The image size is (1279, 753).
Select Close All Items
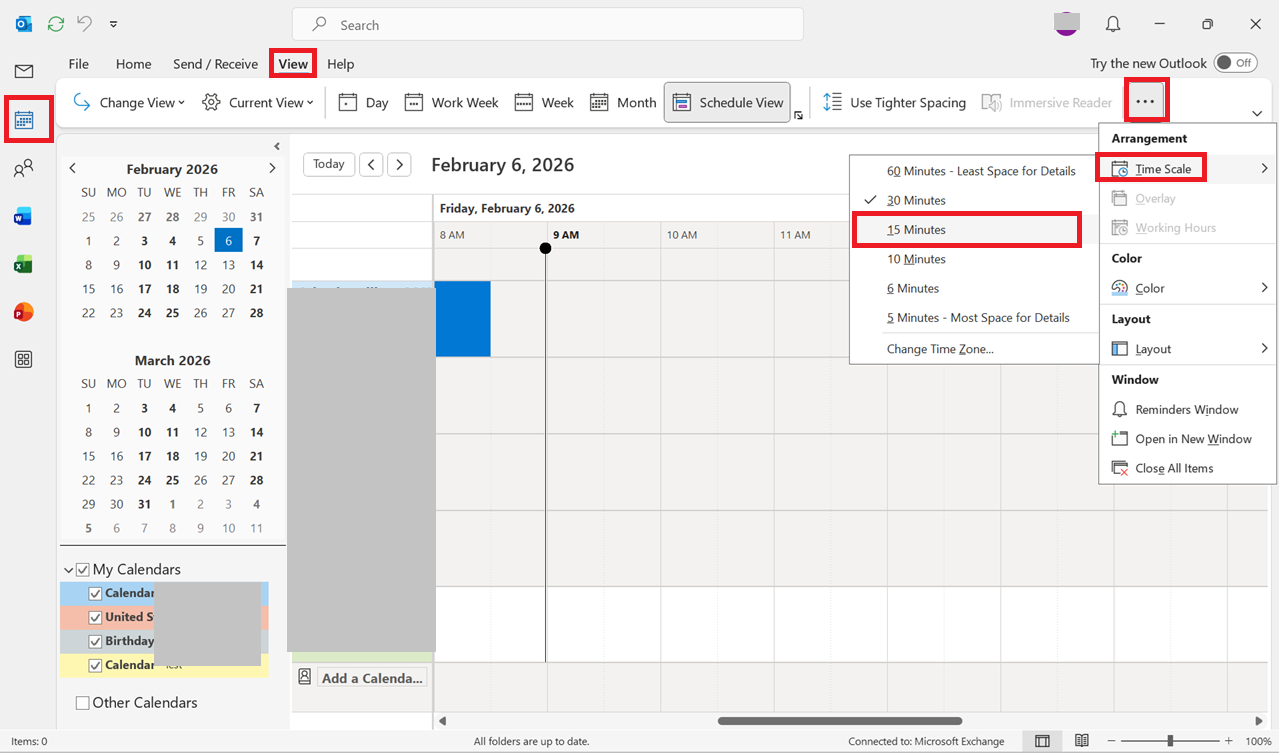coord(1188,468)
